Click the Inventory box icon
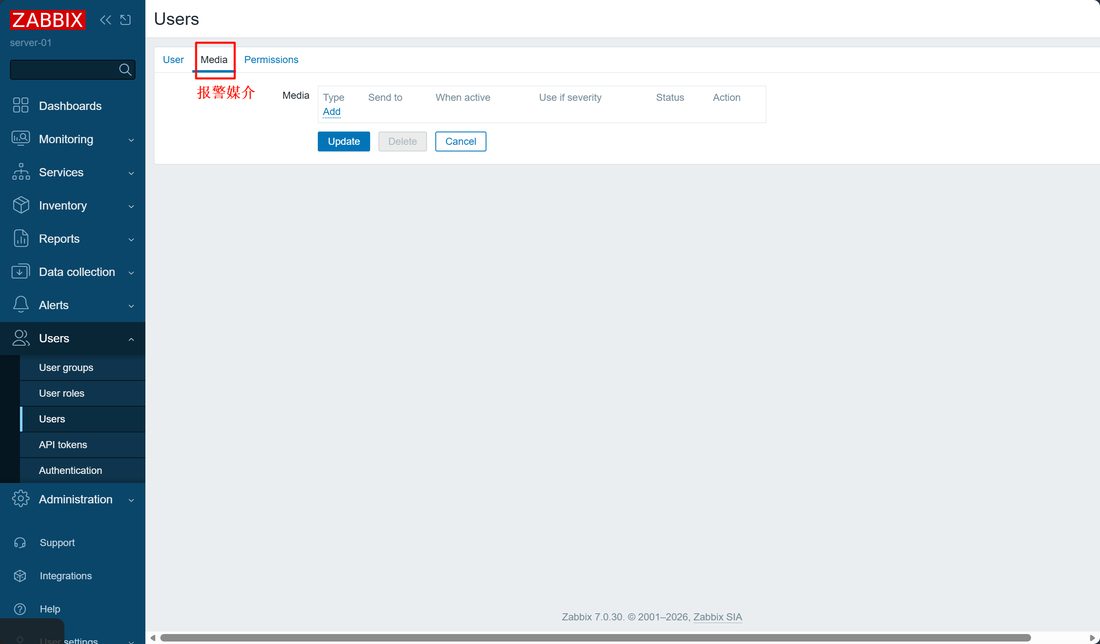Viewport: 1100px width, 644px height. pyautogui.click(x=21, y=205)
